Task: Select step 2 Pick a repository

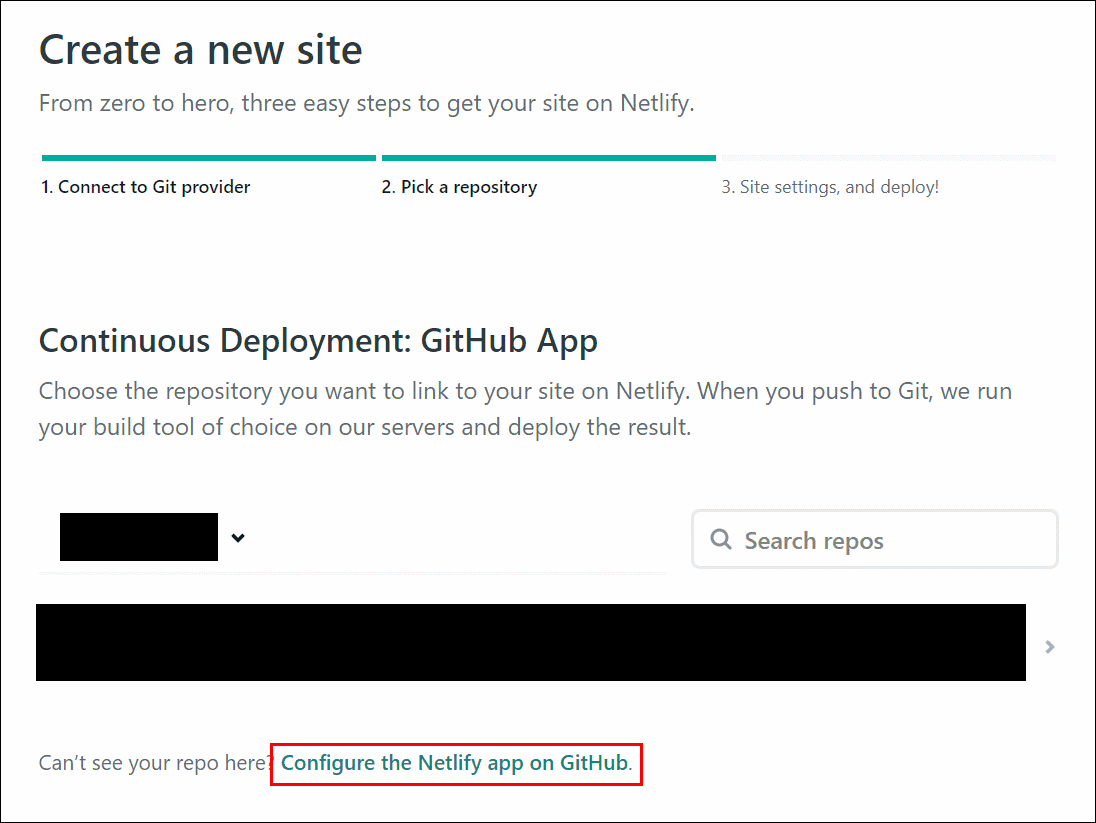Action: [459, 187]
